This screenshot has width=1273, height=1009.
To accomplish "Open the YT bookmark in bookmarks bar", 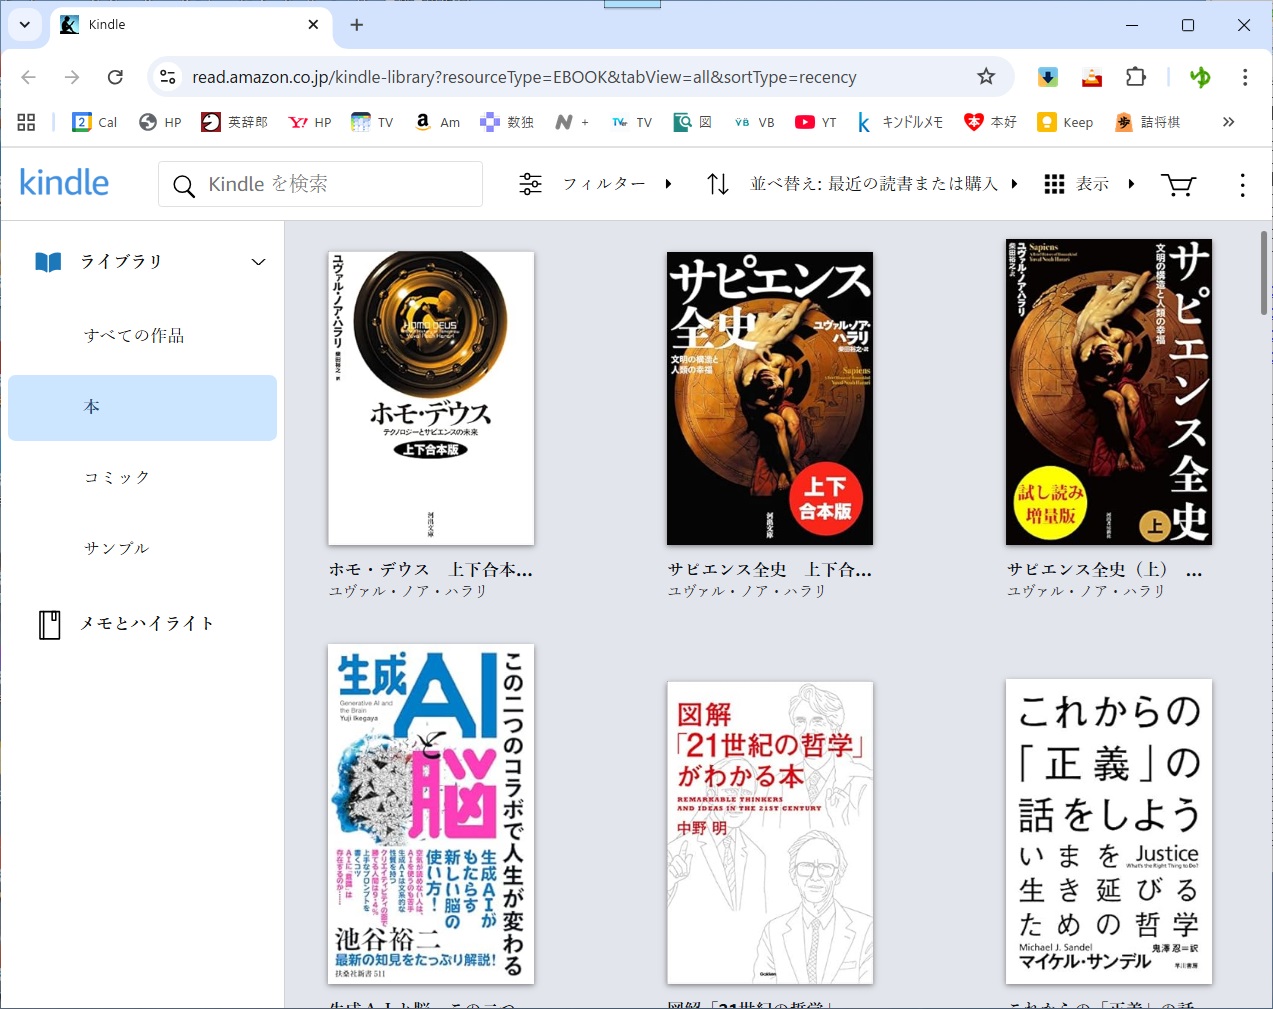I will [x=816, y=122].
